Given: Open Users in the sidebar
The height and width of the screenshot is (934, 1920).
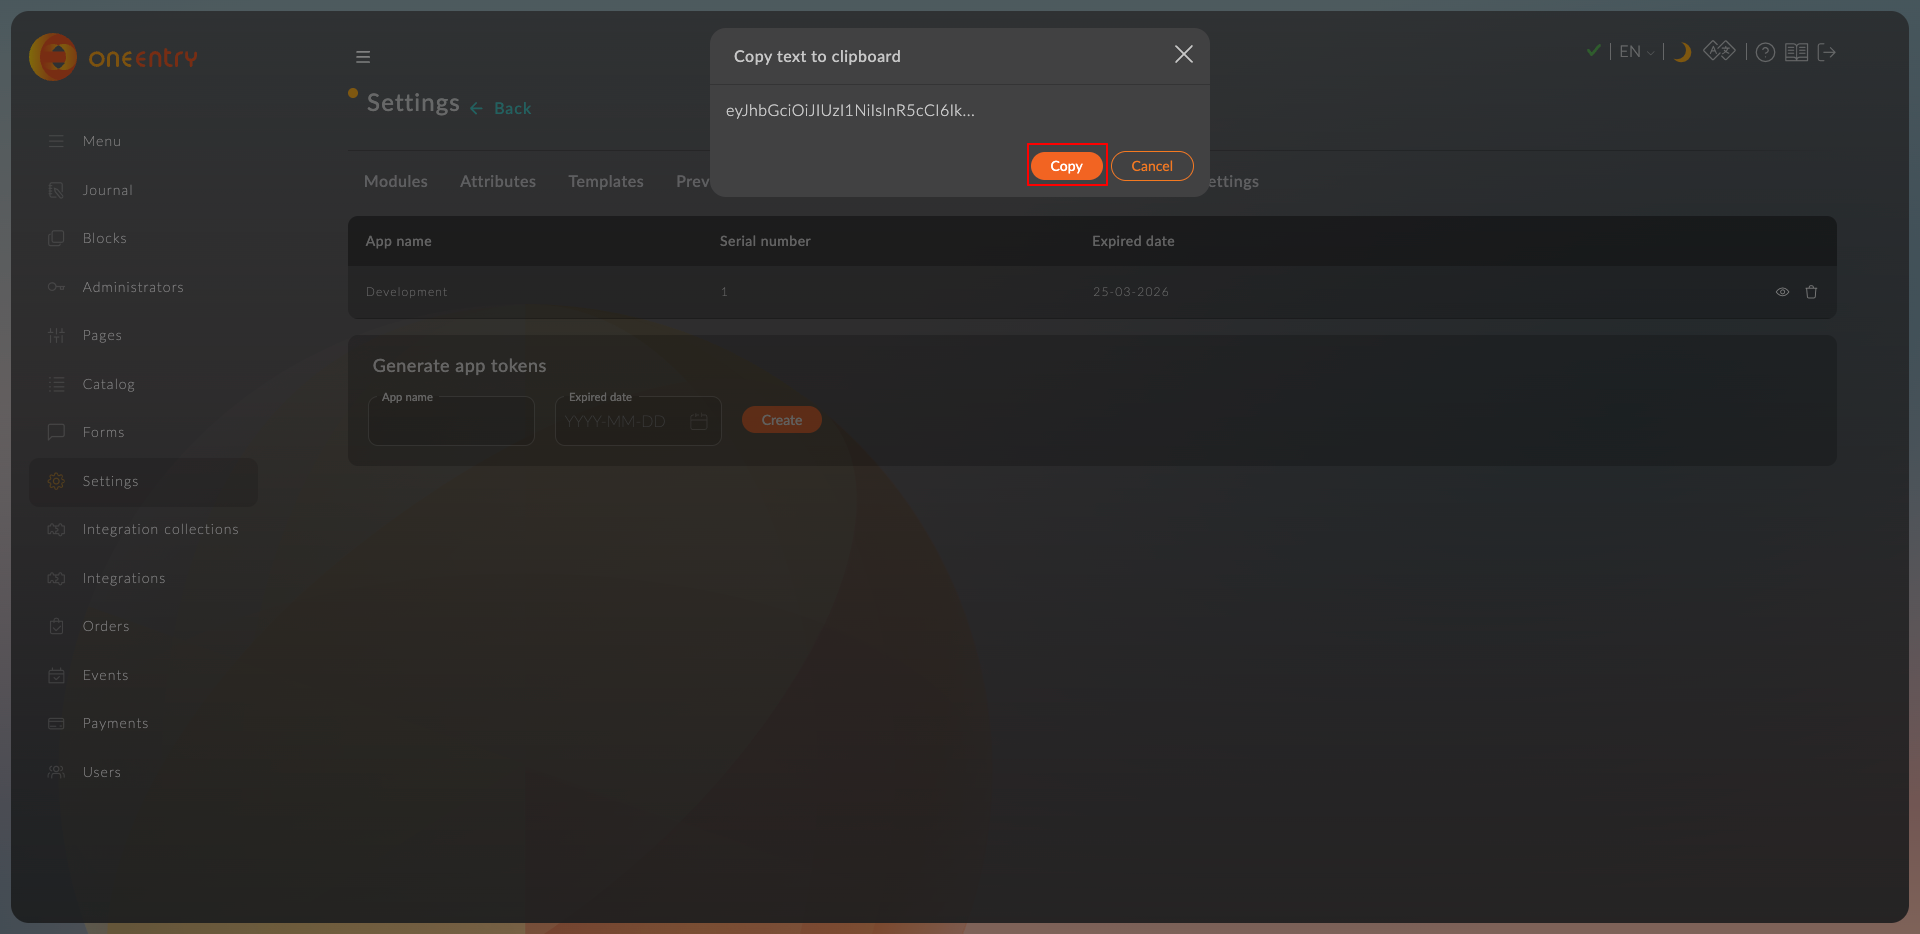Looking at the screenshot, I should click(x=144, y=772).
